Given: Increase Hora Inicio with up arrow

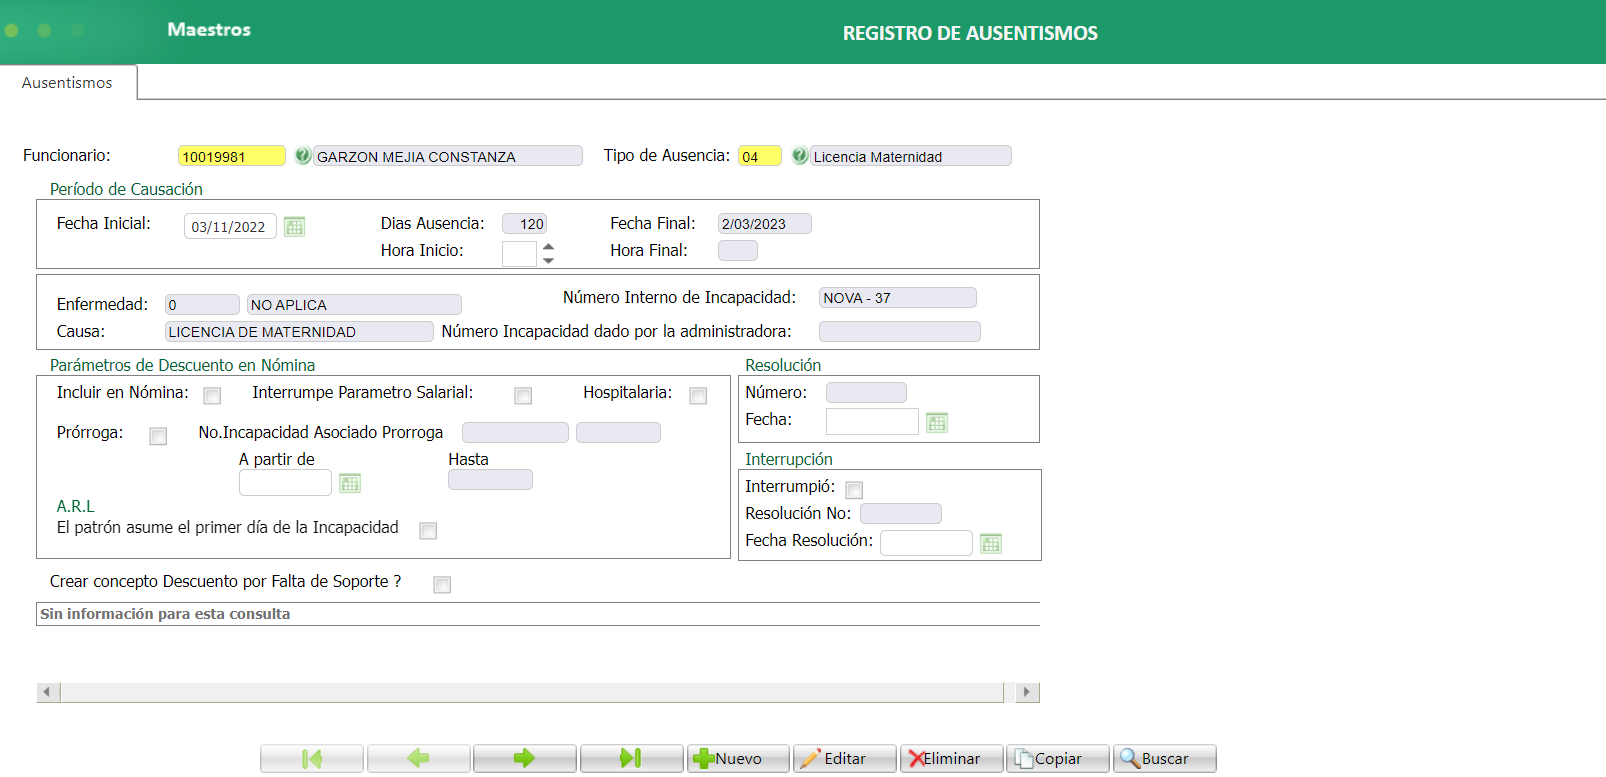Looking at the screenshot, I should click(x=548, y=245).
